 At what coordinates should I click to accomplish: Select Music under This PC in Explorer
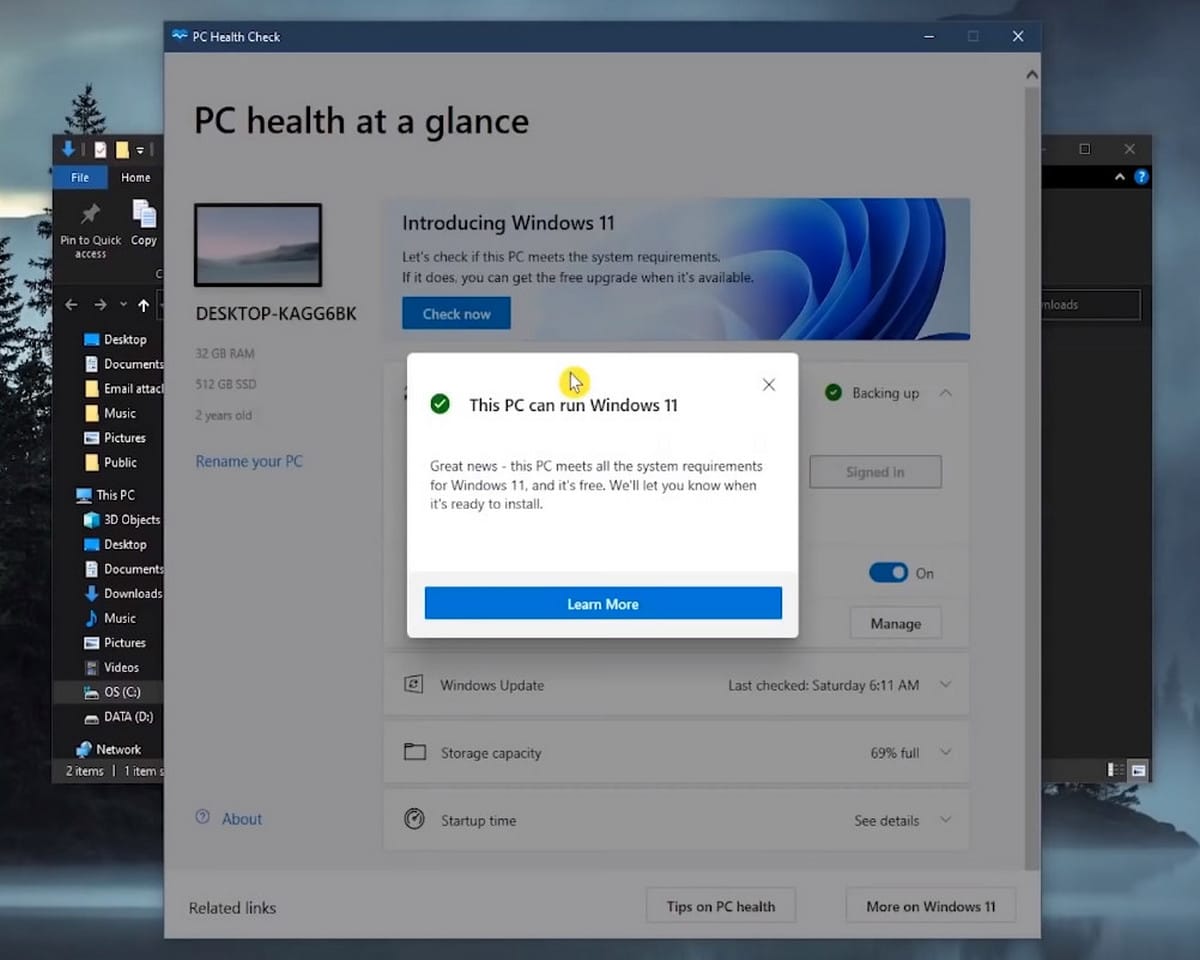(109, 618)
